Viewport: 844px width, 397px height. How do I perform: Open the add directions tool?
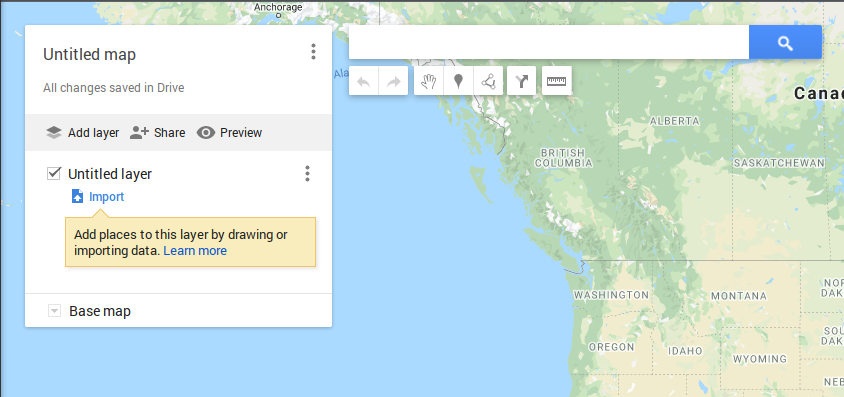tap(522, 81)
